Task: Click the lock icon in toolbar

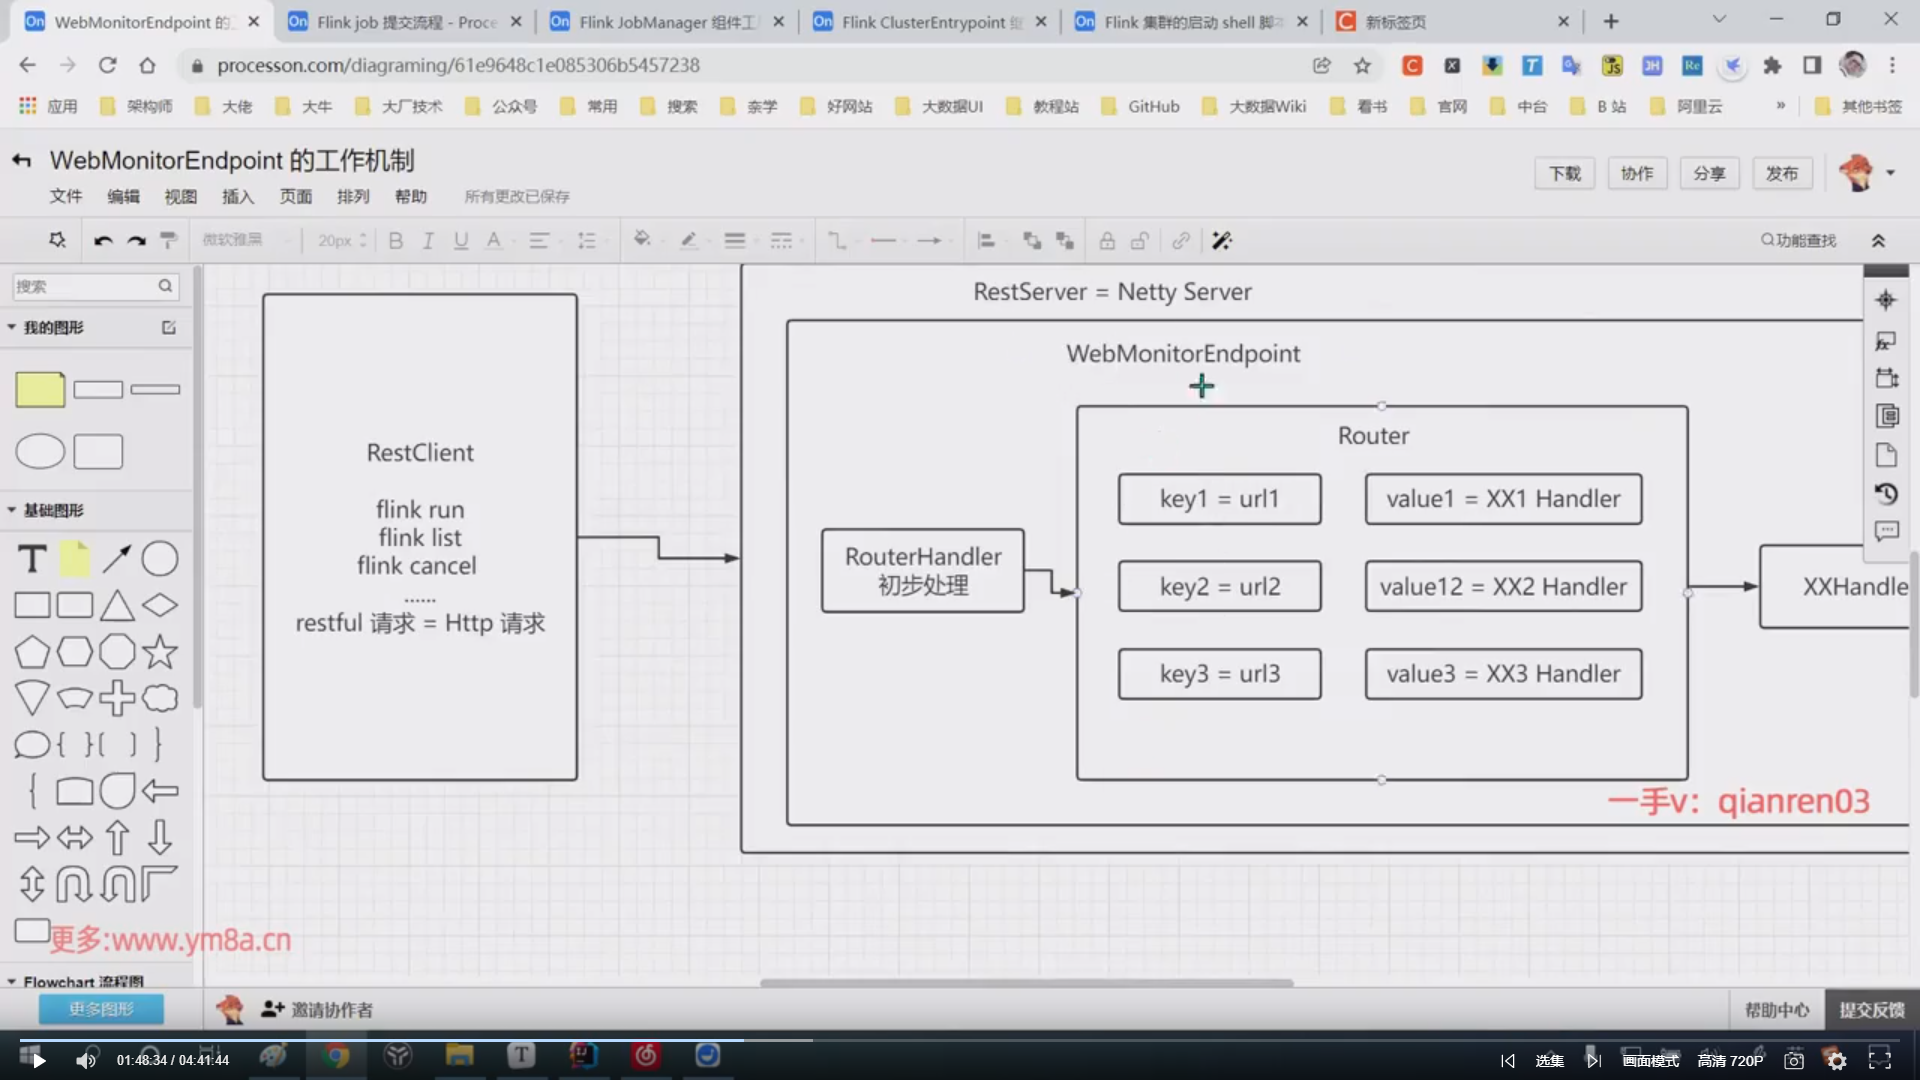Action: (1107, 241)
